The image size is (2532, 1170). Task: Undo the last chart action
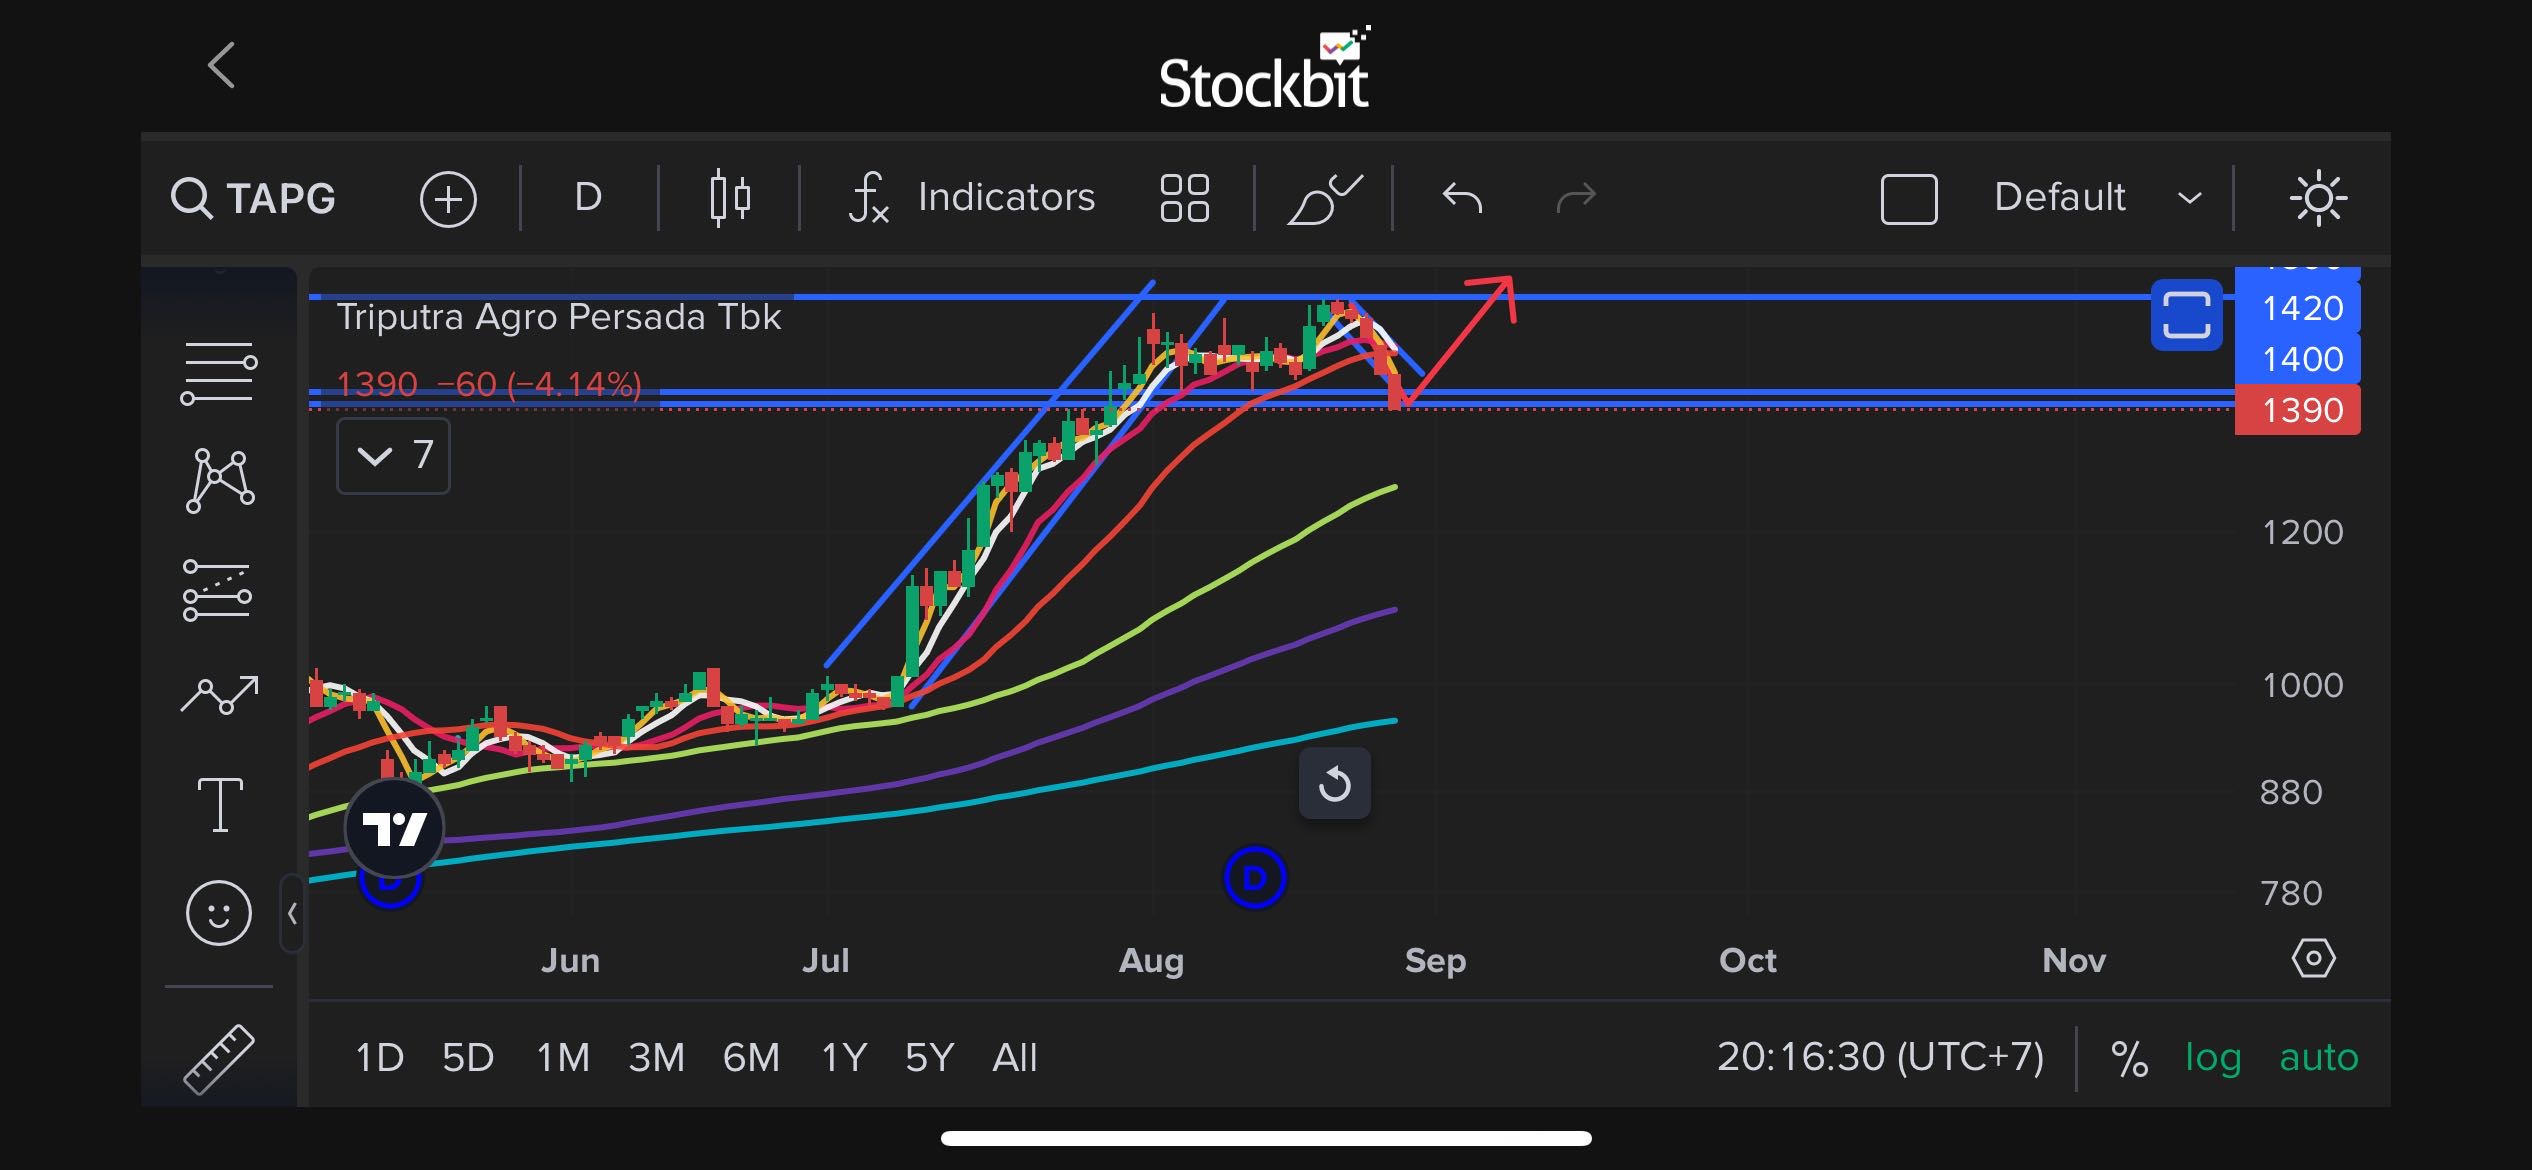coord(1462,198)
